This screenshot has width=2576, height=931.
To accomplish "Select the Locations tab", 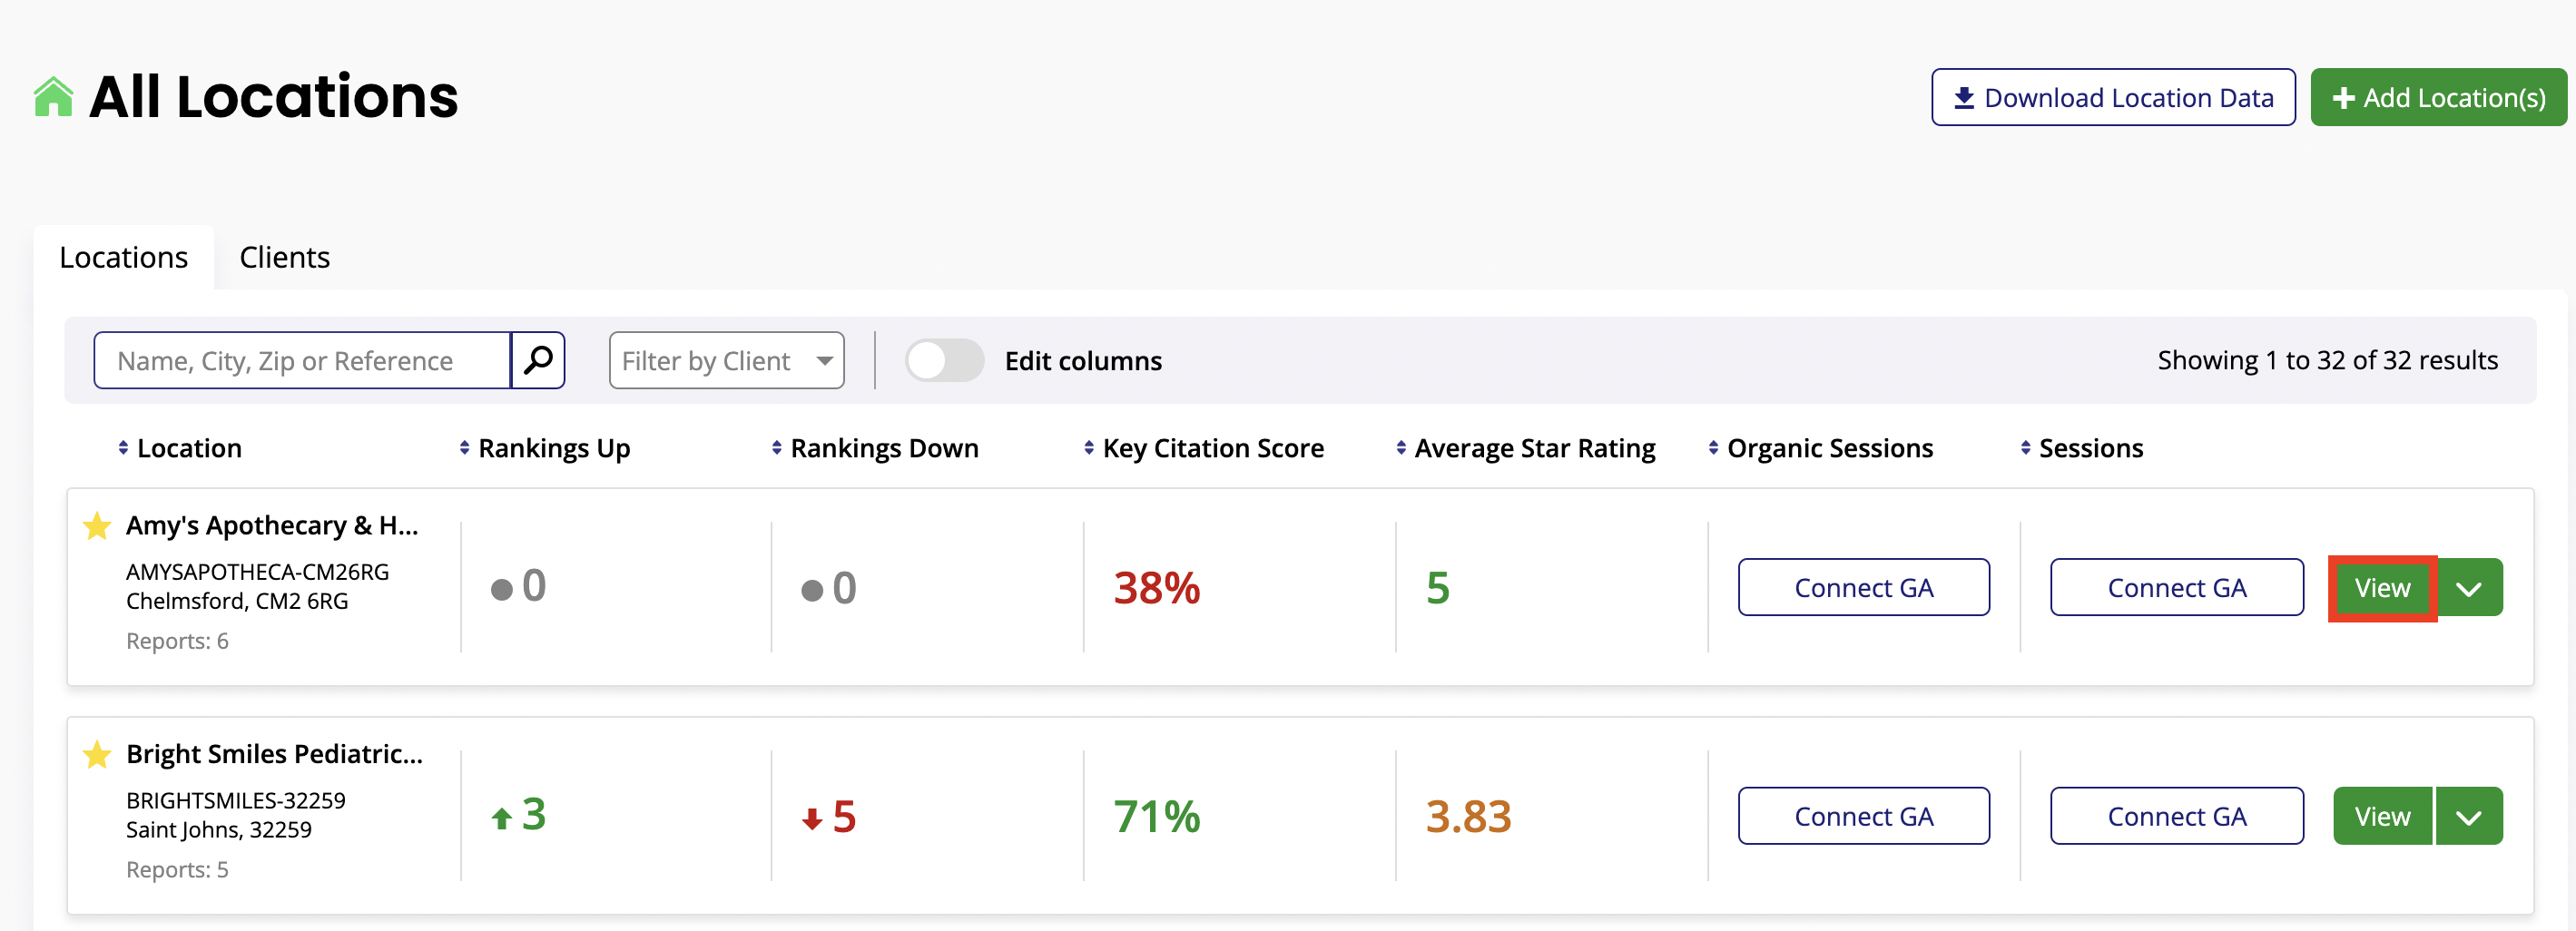I will (x=123, y=257).
